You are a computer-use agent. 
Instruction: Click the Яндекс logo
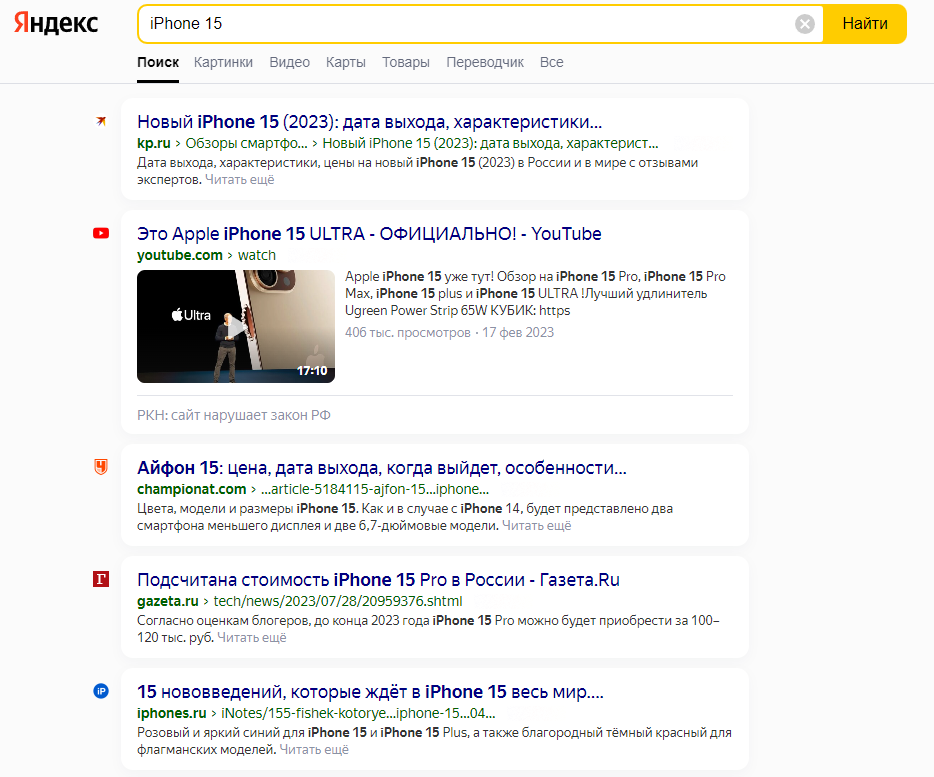56,23
